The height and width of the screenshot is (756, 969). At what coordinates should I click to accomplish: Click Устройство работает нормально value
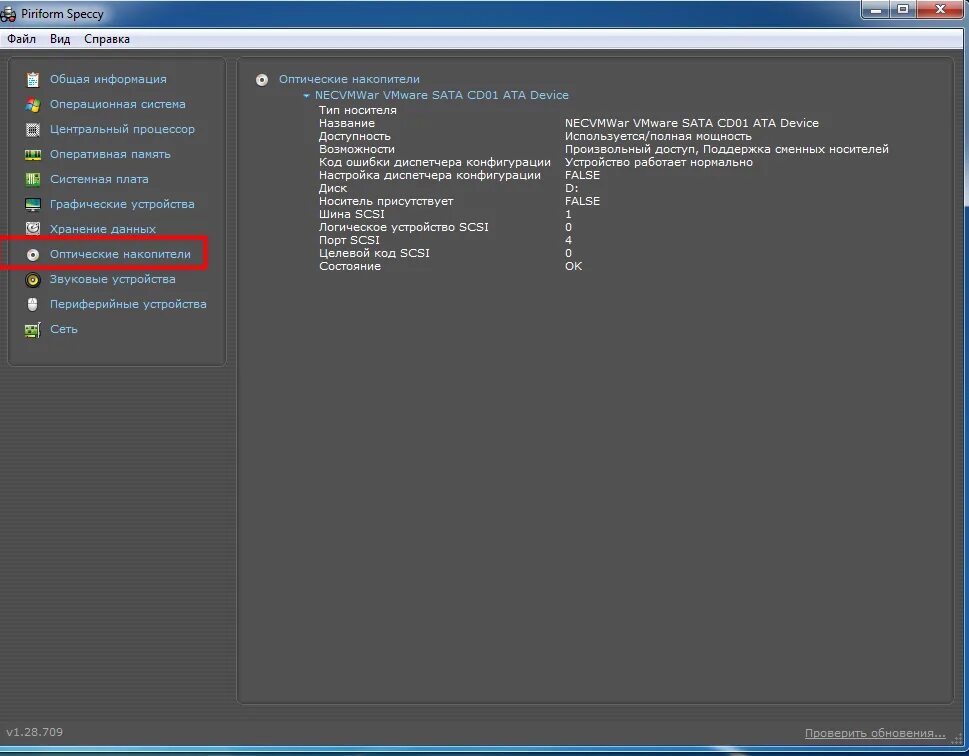tap(659, 162)
